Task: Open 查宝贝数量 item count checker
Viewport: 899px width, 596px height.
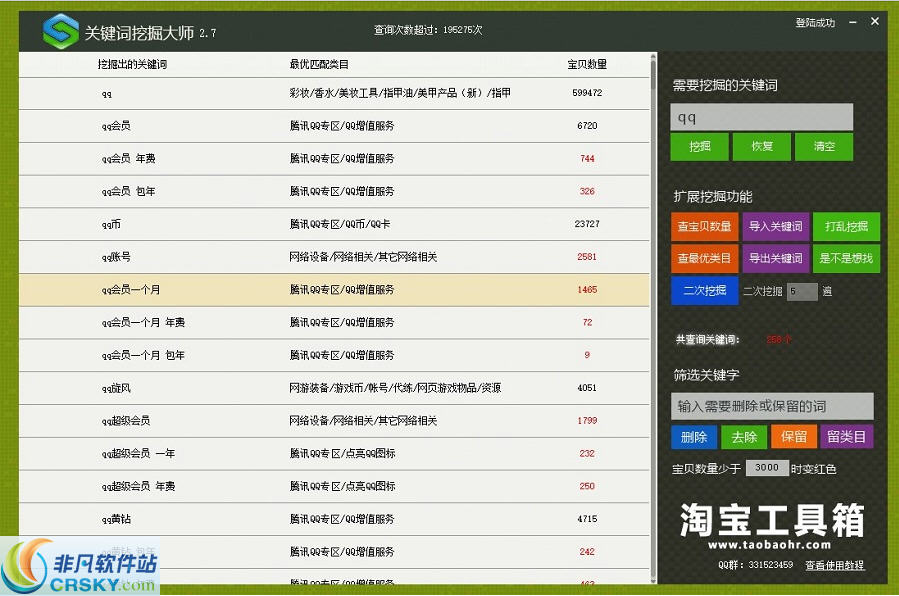Action: click(704, 226)
